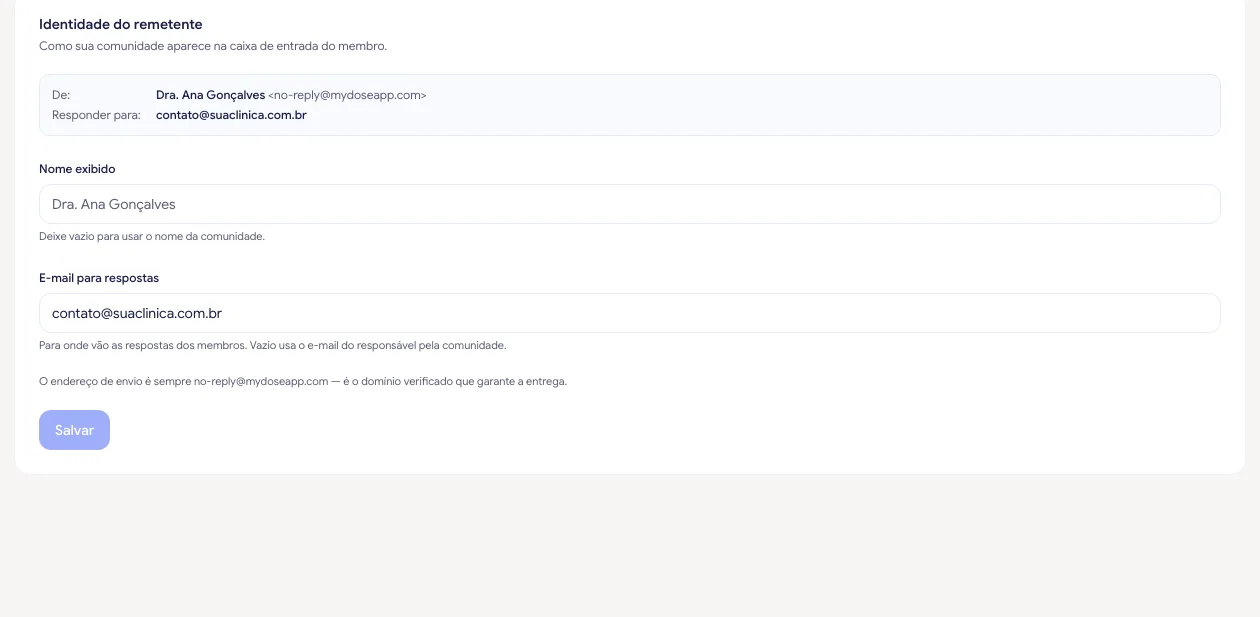Focus the Nome exibido input field
The width and height of the screenshot is (1260, 617).
point(629,204)
